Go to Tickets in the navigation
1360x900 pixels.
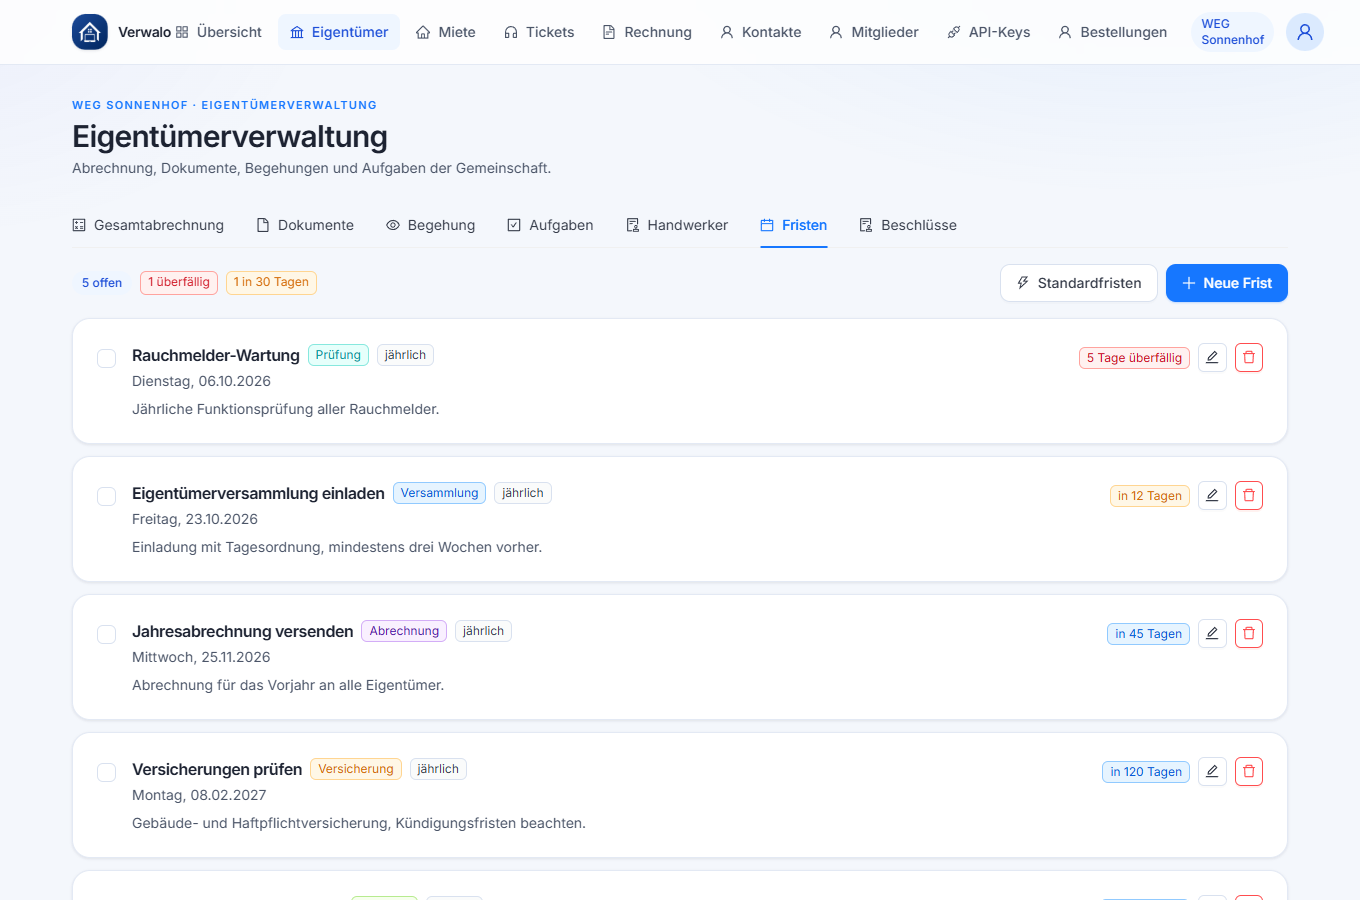coord(539,32)
